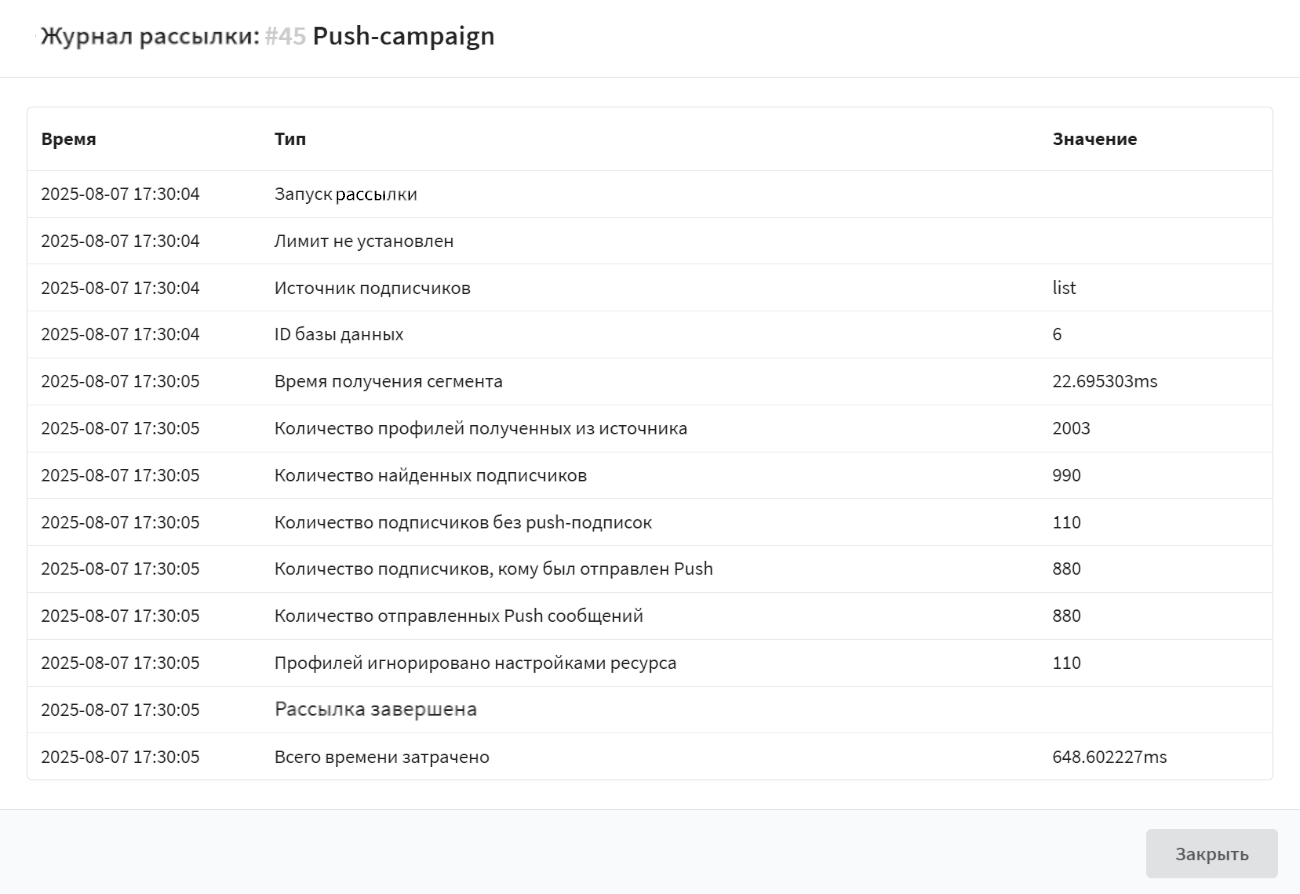Select the ID базы данных row
The height and width of the screenshot is (894, 1300).
tap(339, 335)
